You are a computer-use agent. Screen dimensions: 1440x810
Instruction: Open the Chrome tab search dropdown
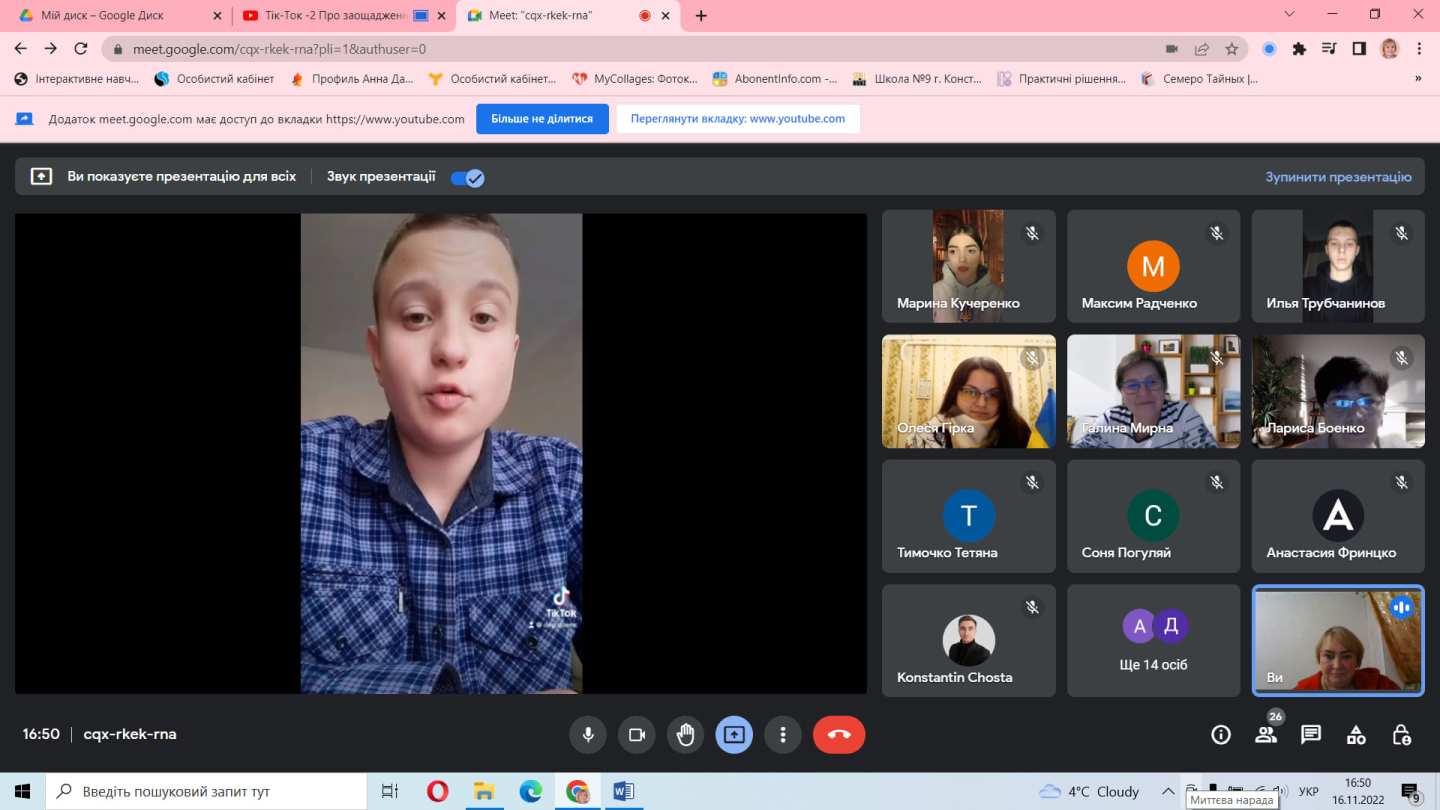(x=1290, y=15)
